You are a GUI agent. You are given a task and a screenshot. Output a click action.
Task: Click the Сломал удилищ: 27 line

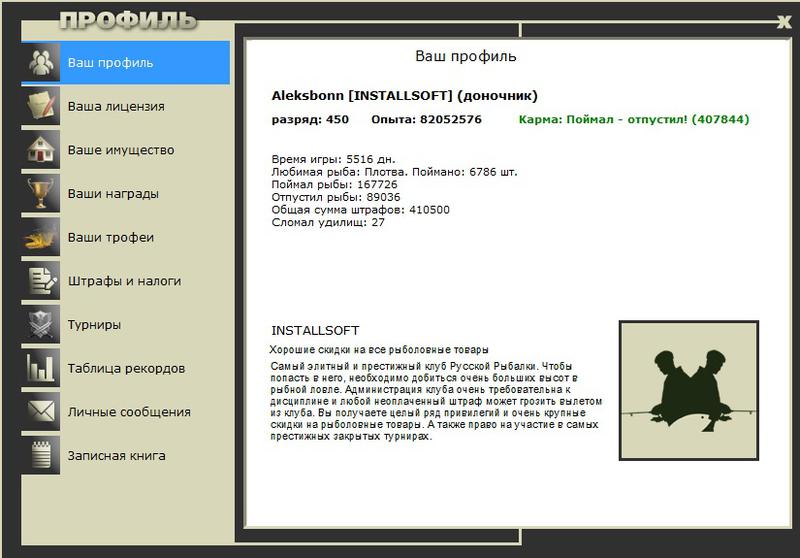pos(328,222)
